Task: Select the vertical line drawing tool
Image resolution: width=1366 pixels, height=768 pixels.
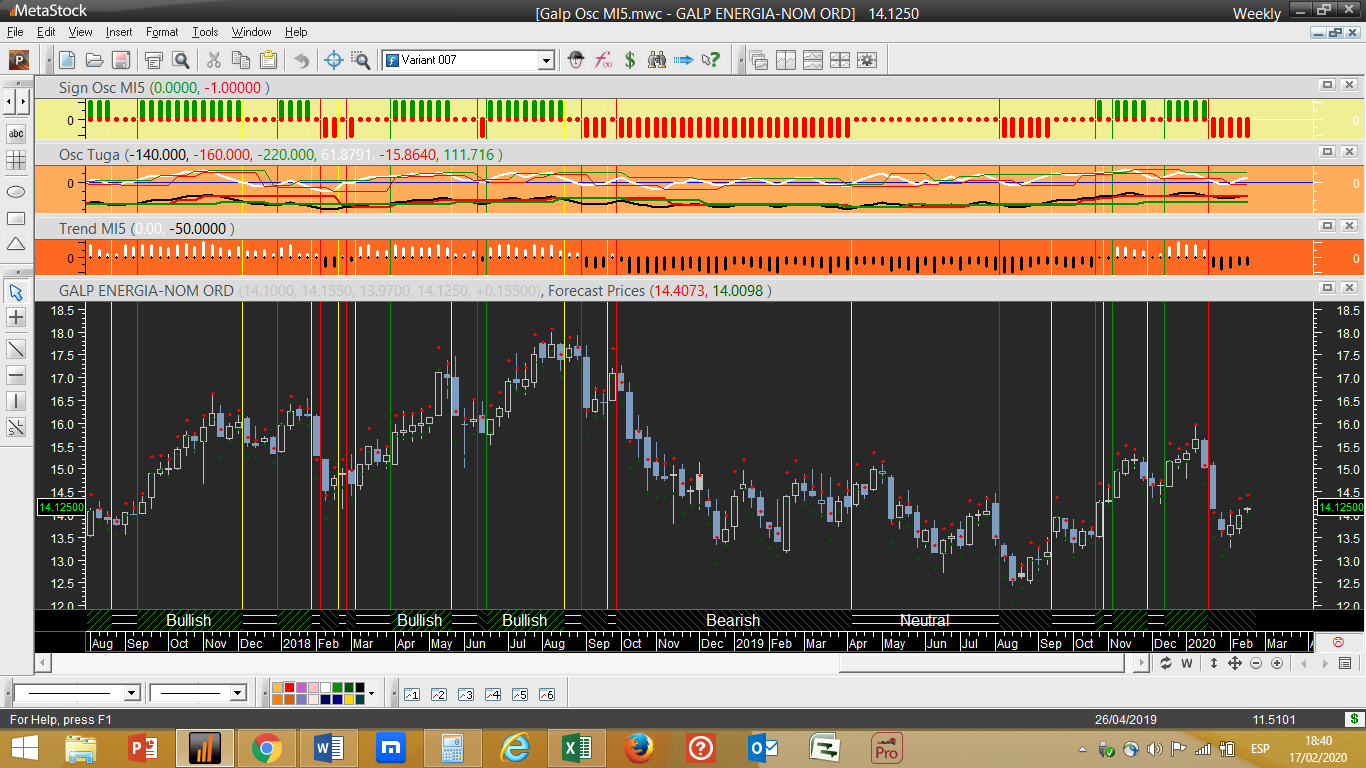Action: click(16, 401)
